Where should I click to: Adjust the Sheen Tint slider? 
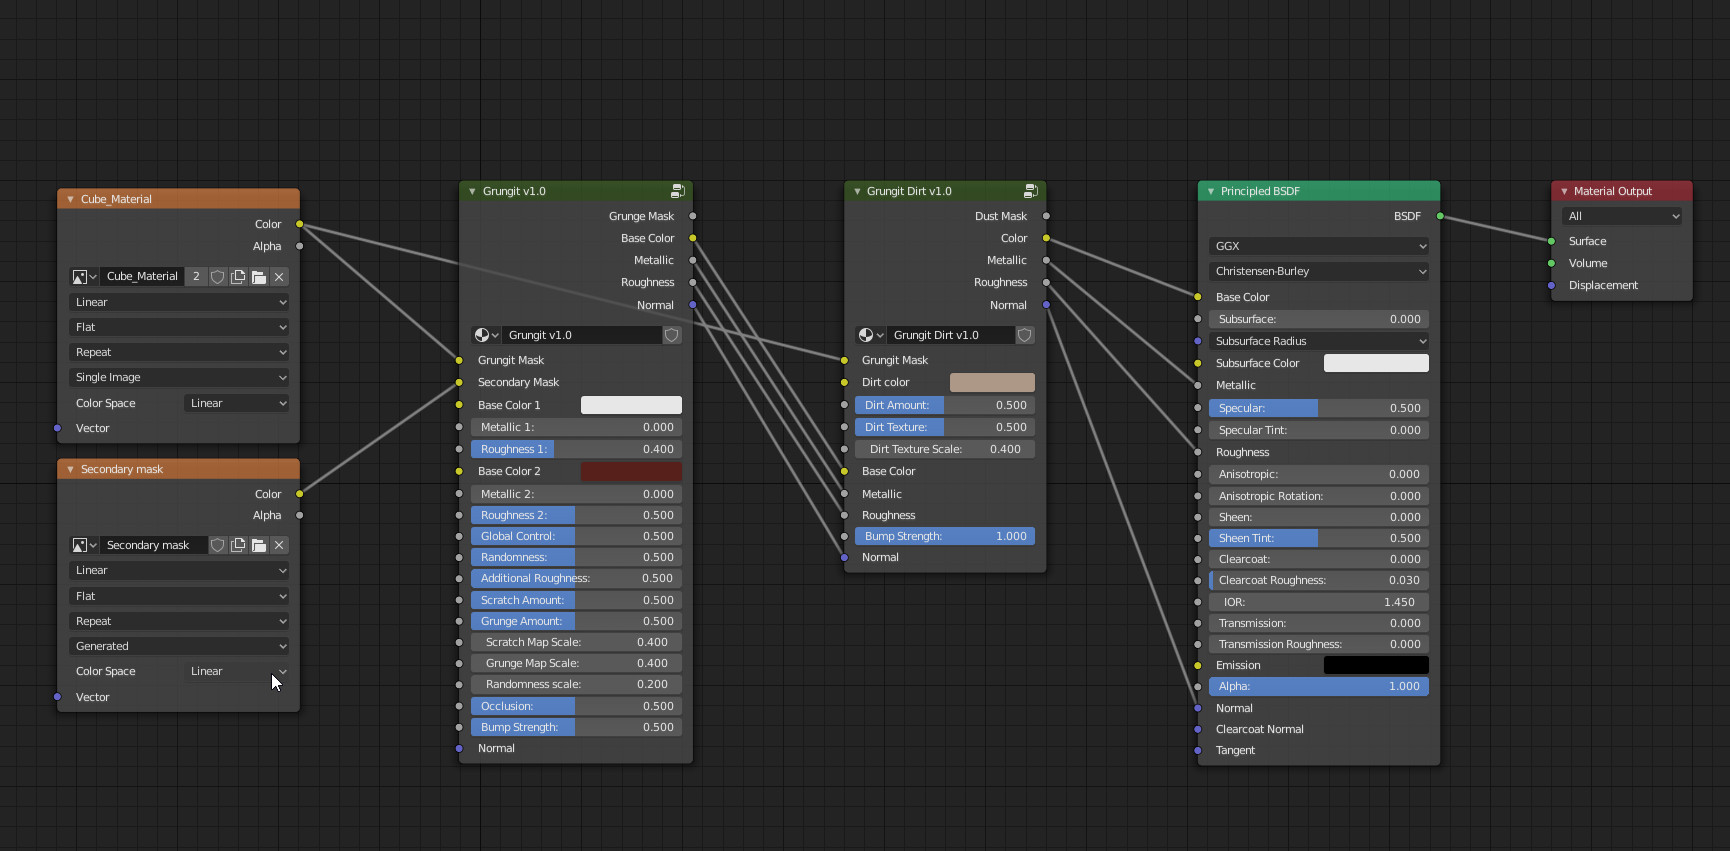coord(1318,538)
